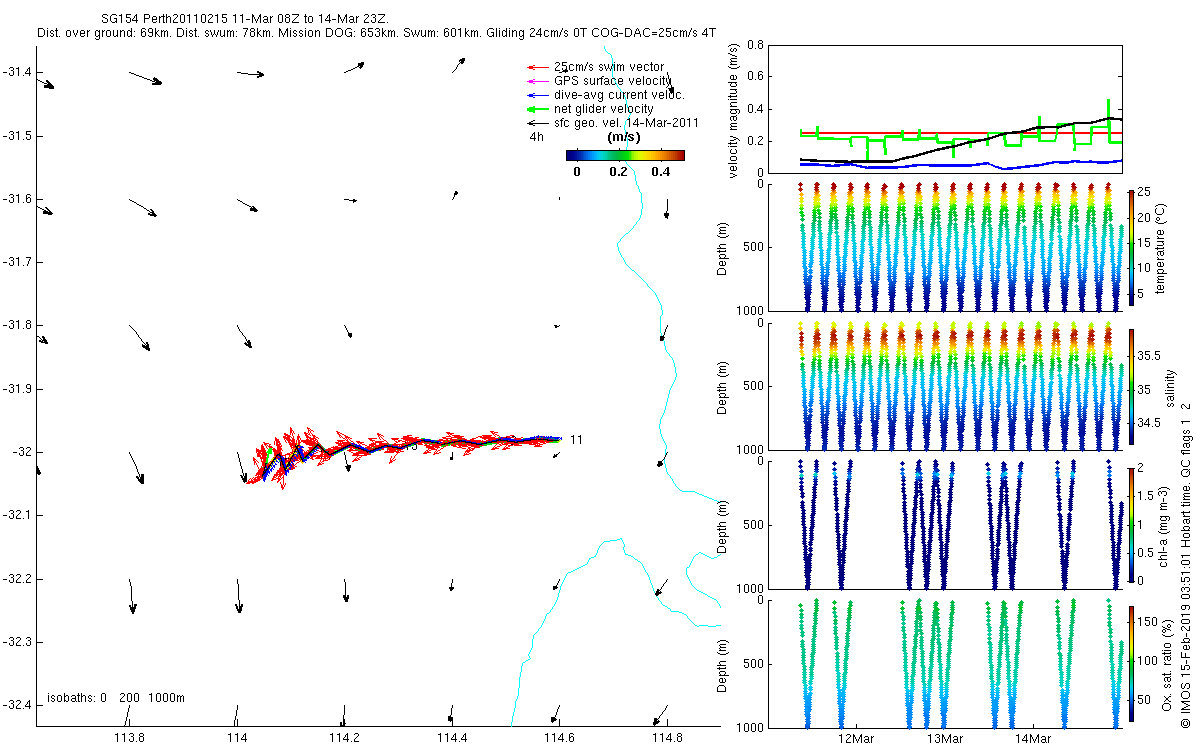
Task: Click latitude tick label '-32.4'
Action: (17, 705)
